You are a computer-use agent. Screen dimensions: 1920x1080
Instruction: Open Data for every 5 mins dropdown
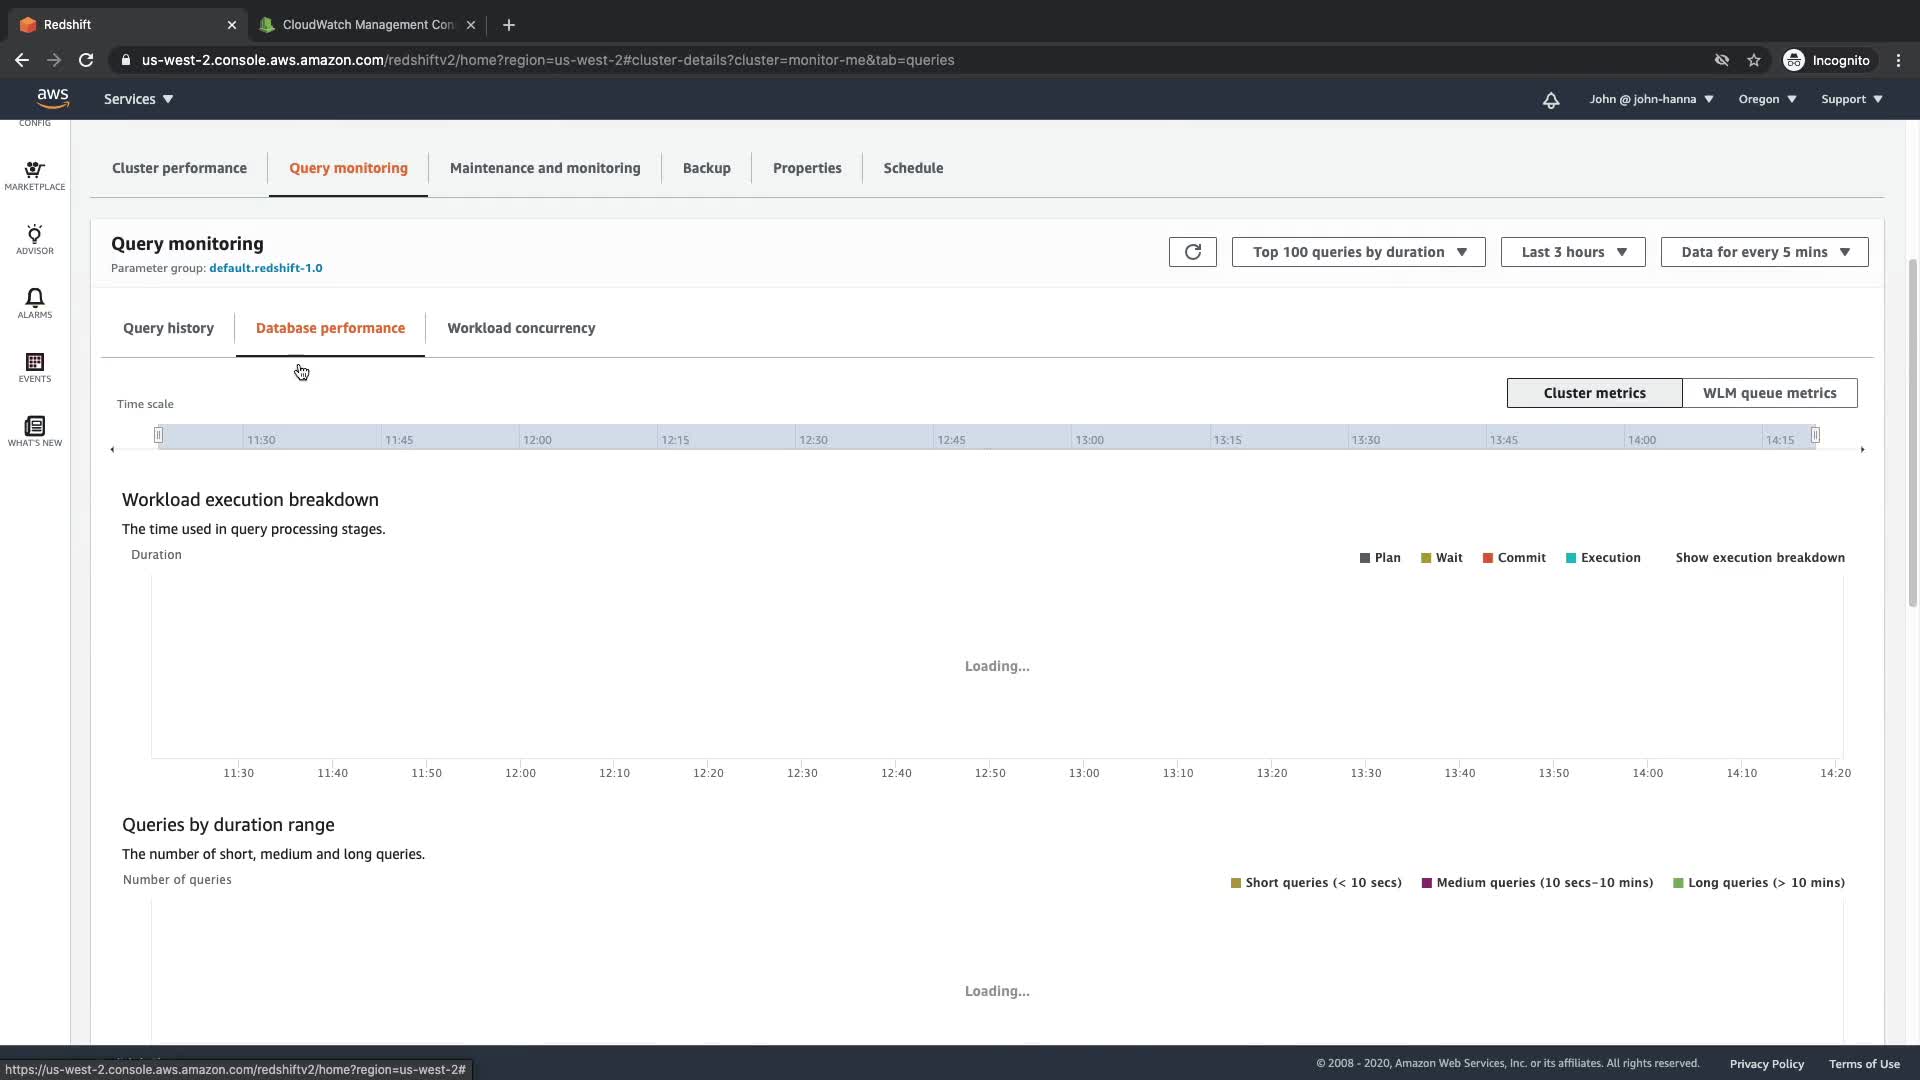pos(1764,252)
